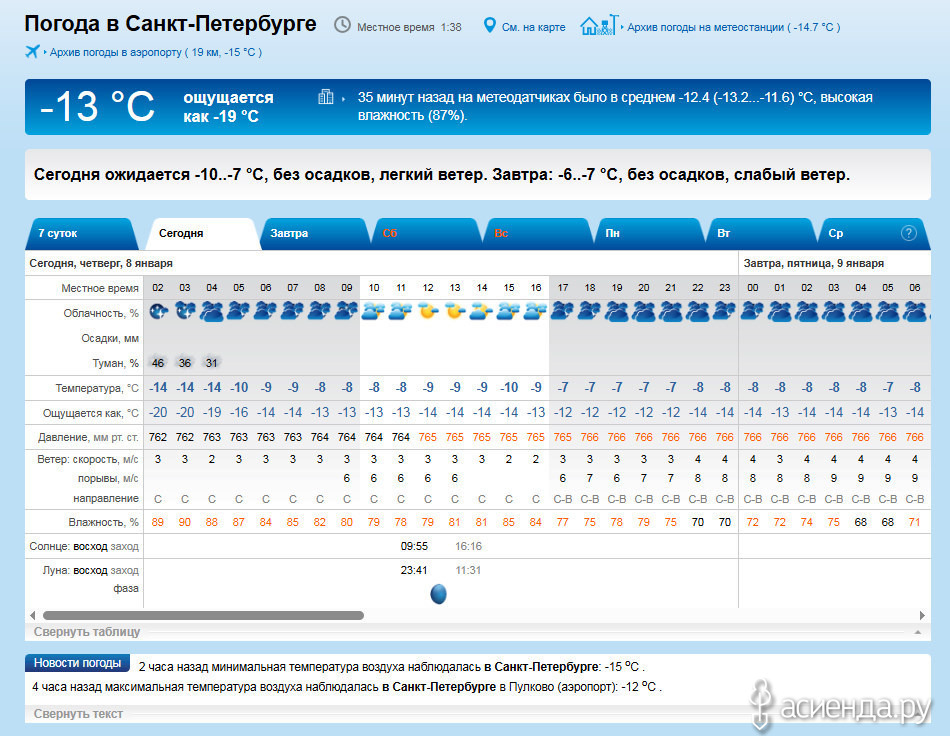Click the small up arrow right of Свернуть таблицу

[x=916, y=633]
